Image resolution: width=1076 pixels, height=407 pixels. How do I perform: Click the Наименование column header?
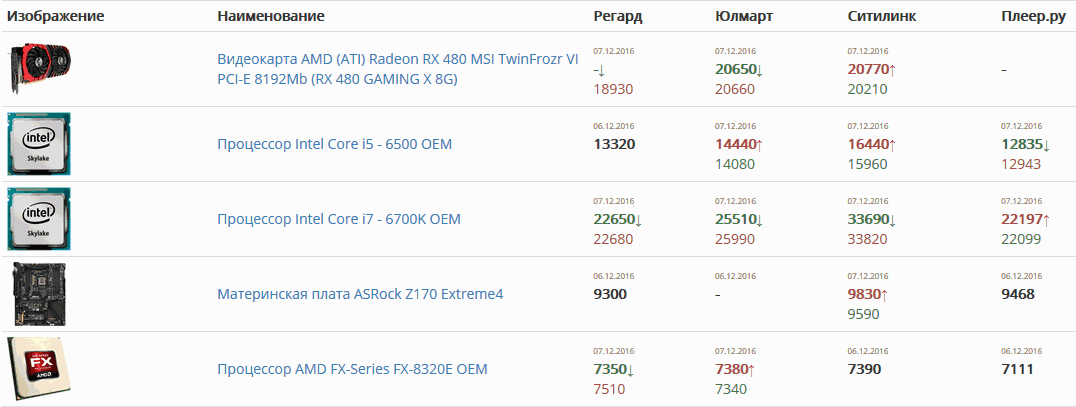tap(270, 17)
